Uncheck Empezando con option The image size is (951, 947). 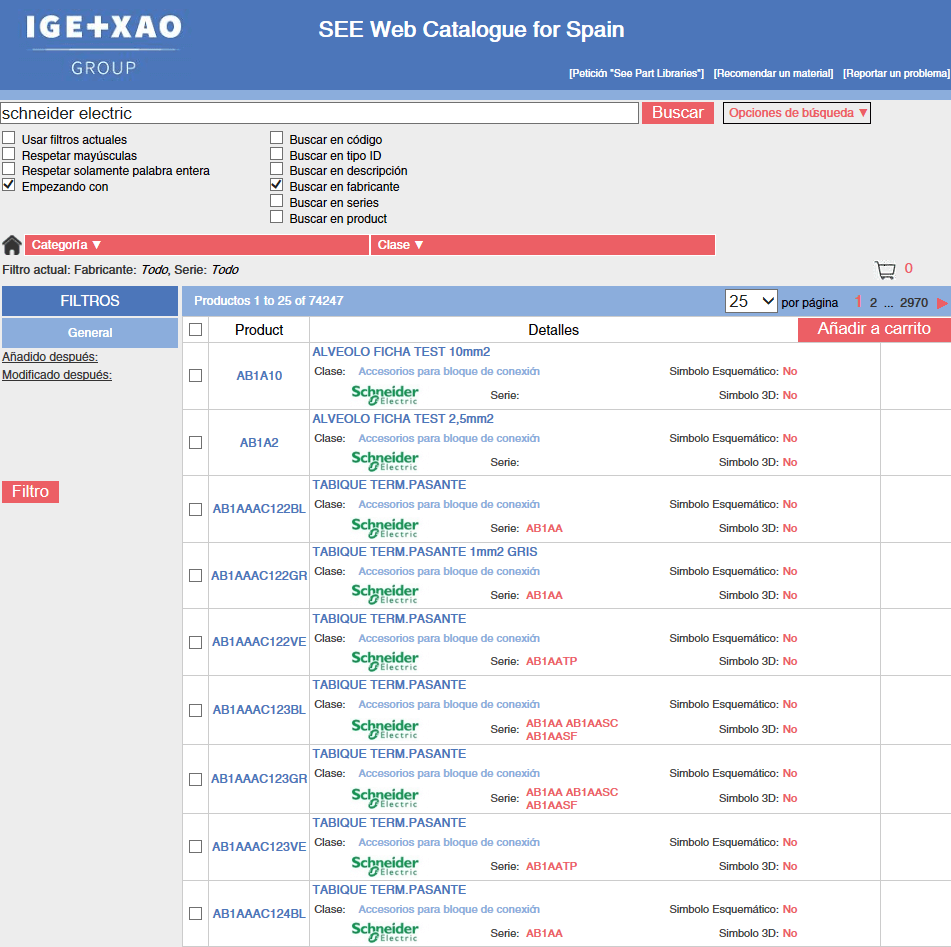coord(8,184)
